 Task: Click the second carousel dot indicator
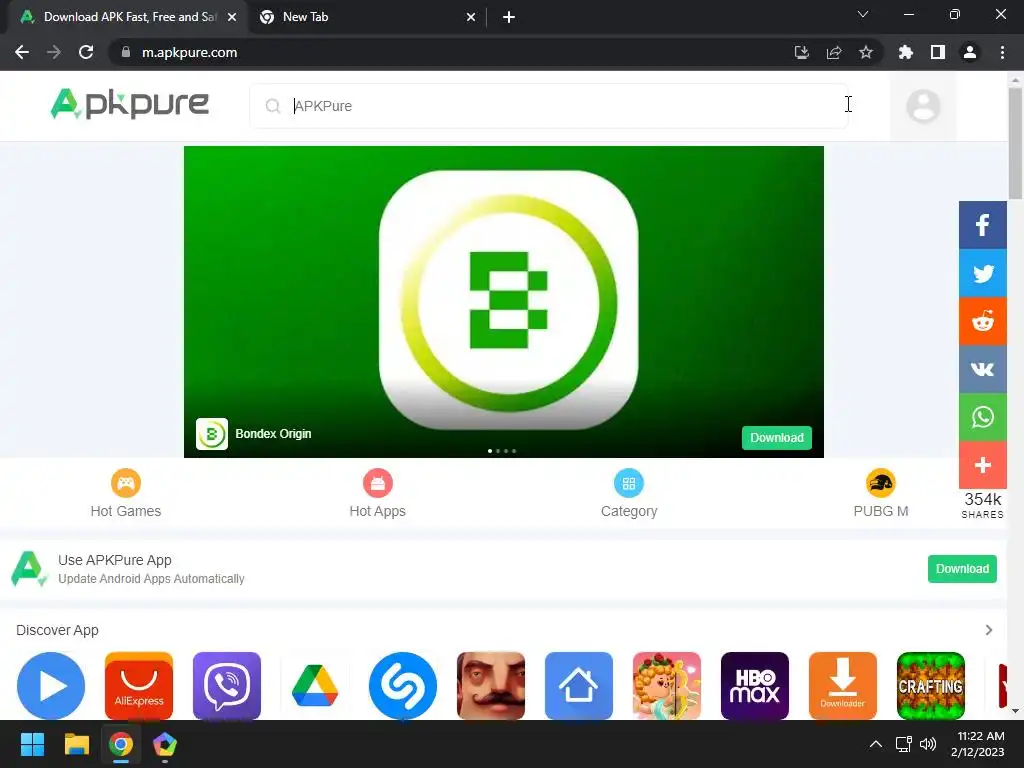pos(498,451)
